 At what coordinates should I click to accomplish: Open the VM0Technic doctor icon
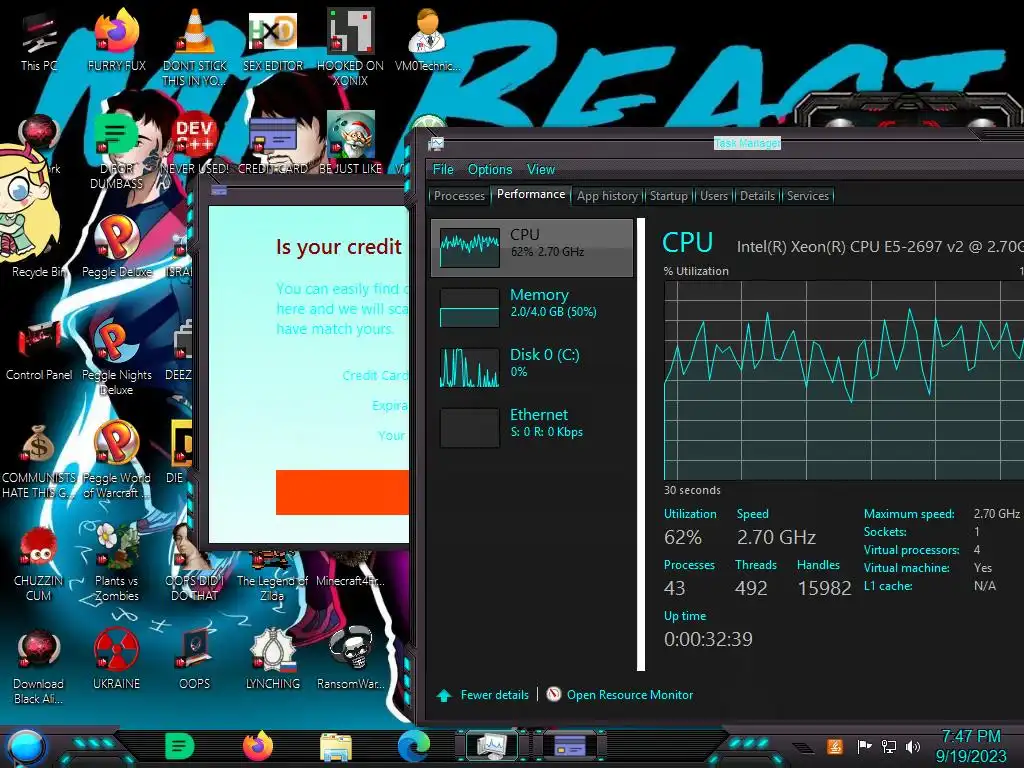pos(427,40)
